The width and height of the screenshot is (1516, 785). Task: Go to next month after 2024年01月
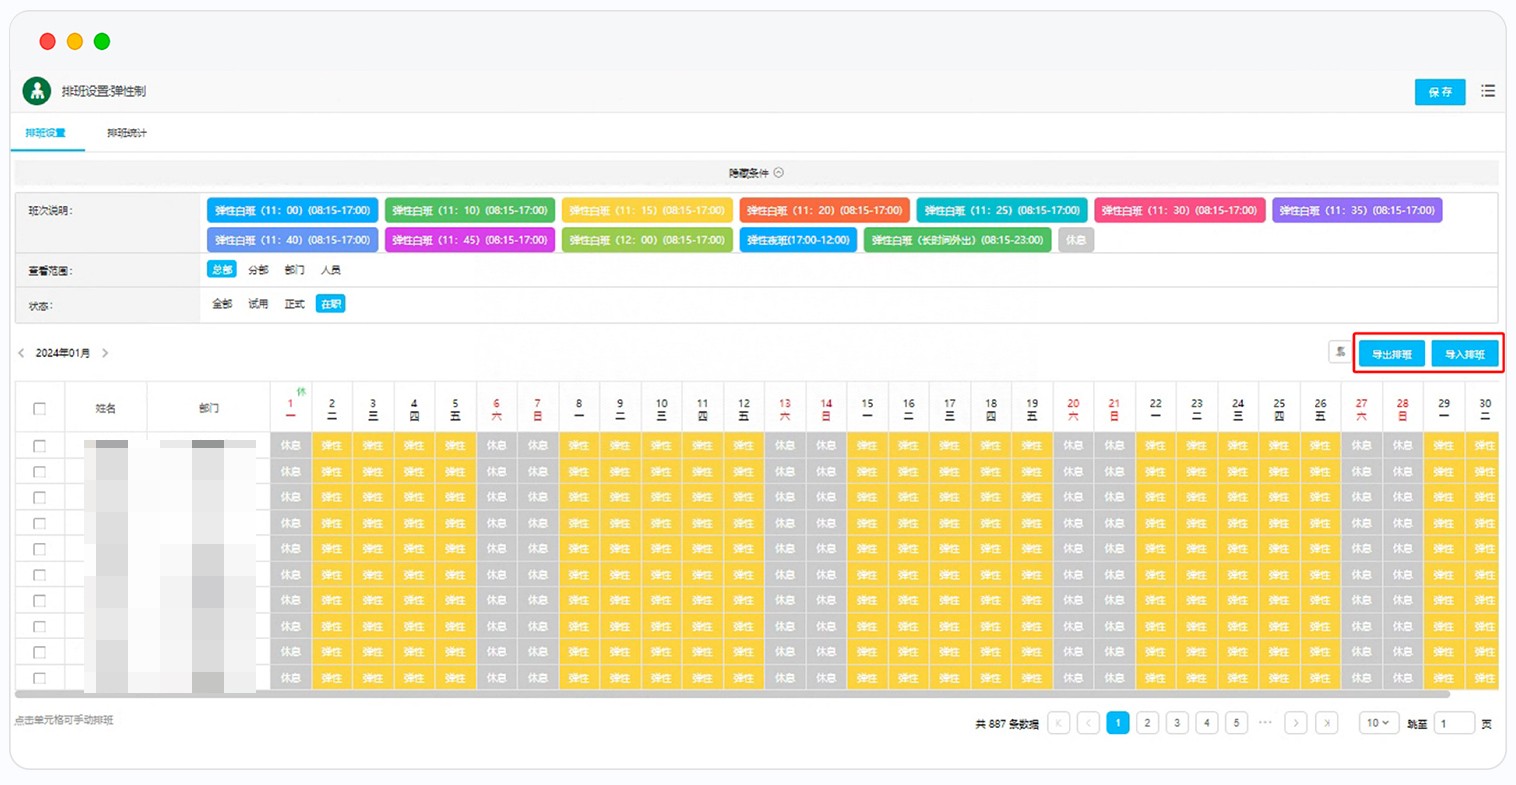pos(105,353)
